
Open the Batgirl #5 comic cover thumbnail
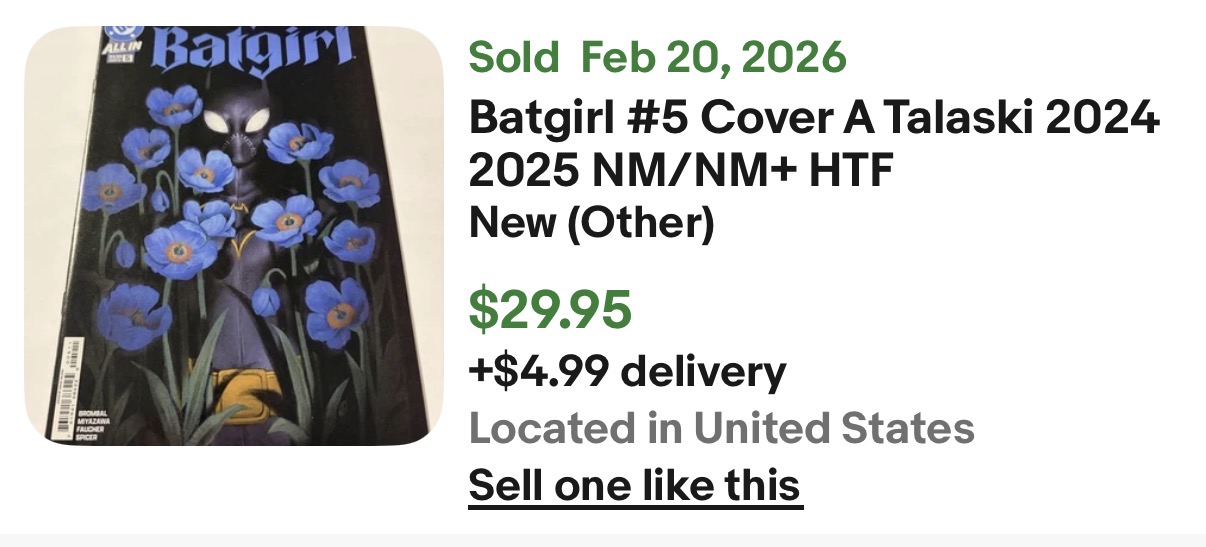tap(233, 235)
